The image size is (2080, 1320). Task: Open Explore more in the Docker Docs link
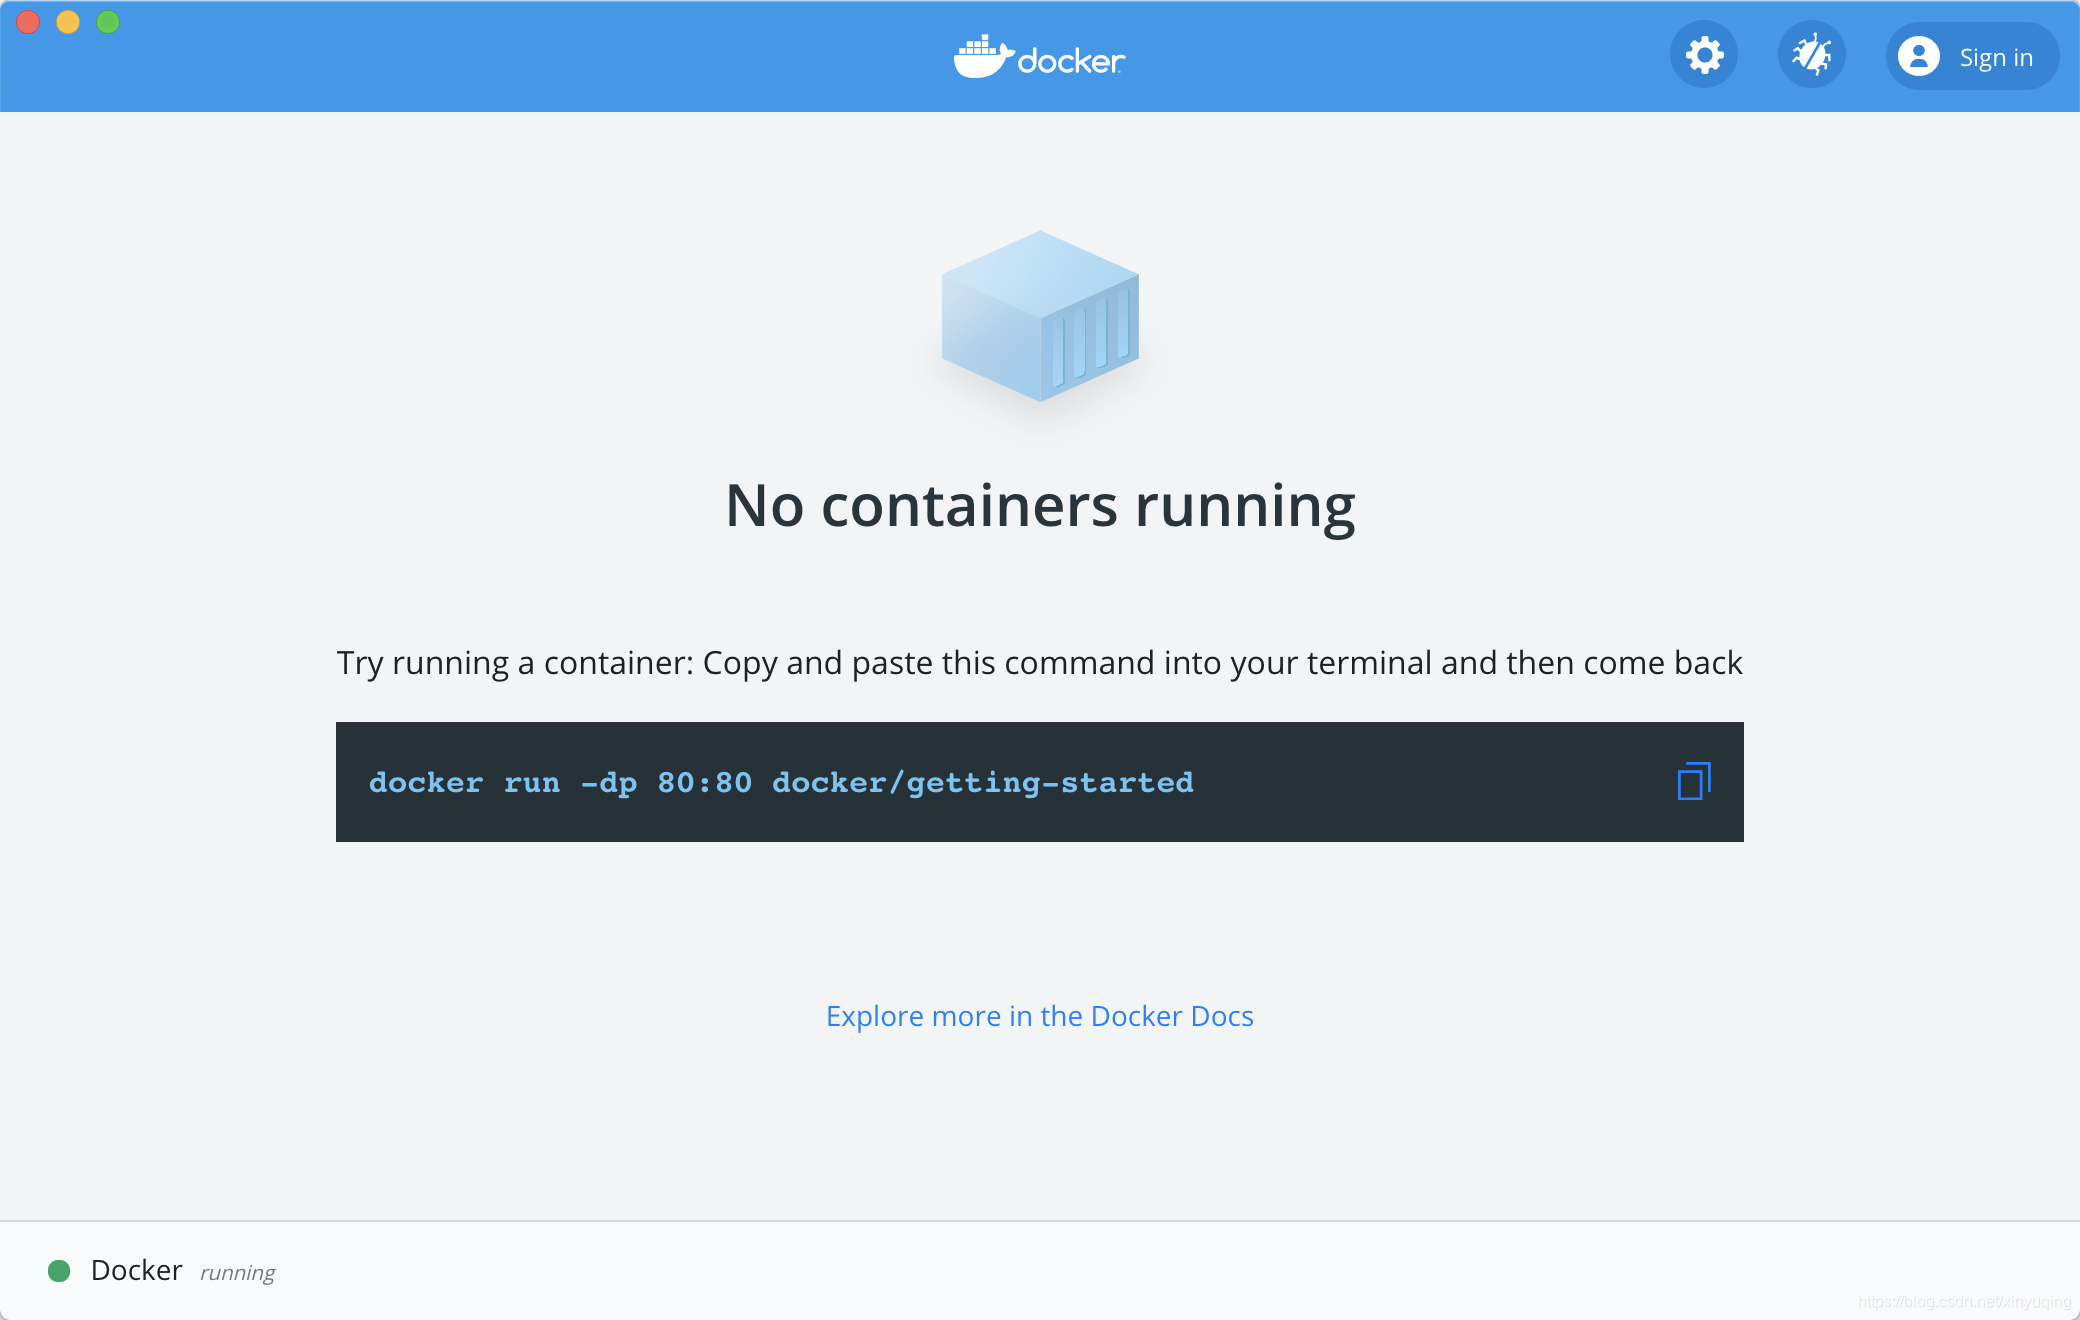[x=1040, y=1016]
